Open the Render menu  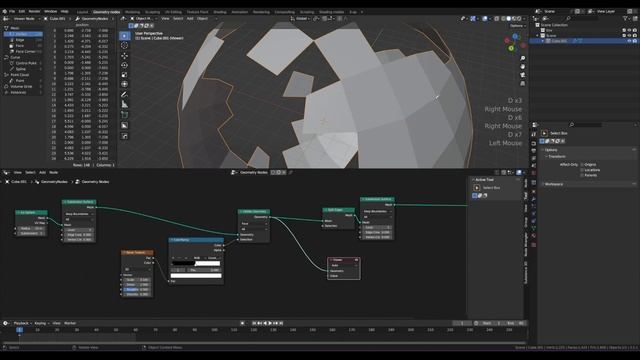[34, 11]
